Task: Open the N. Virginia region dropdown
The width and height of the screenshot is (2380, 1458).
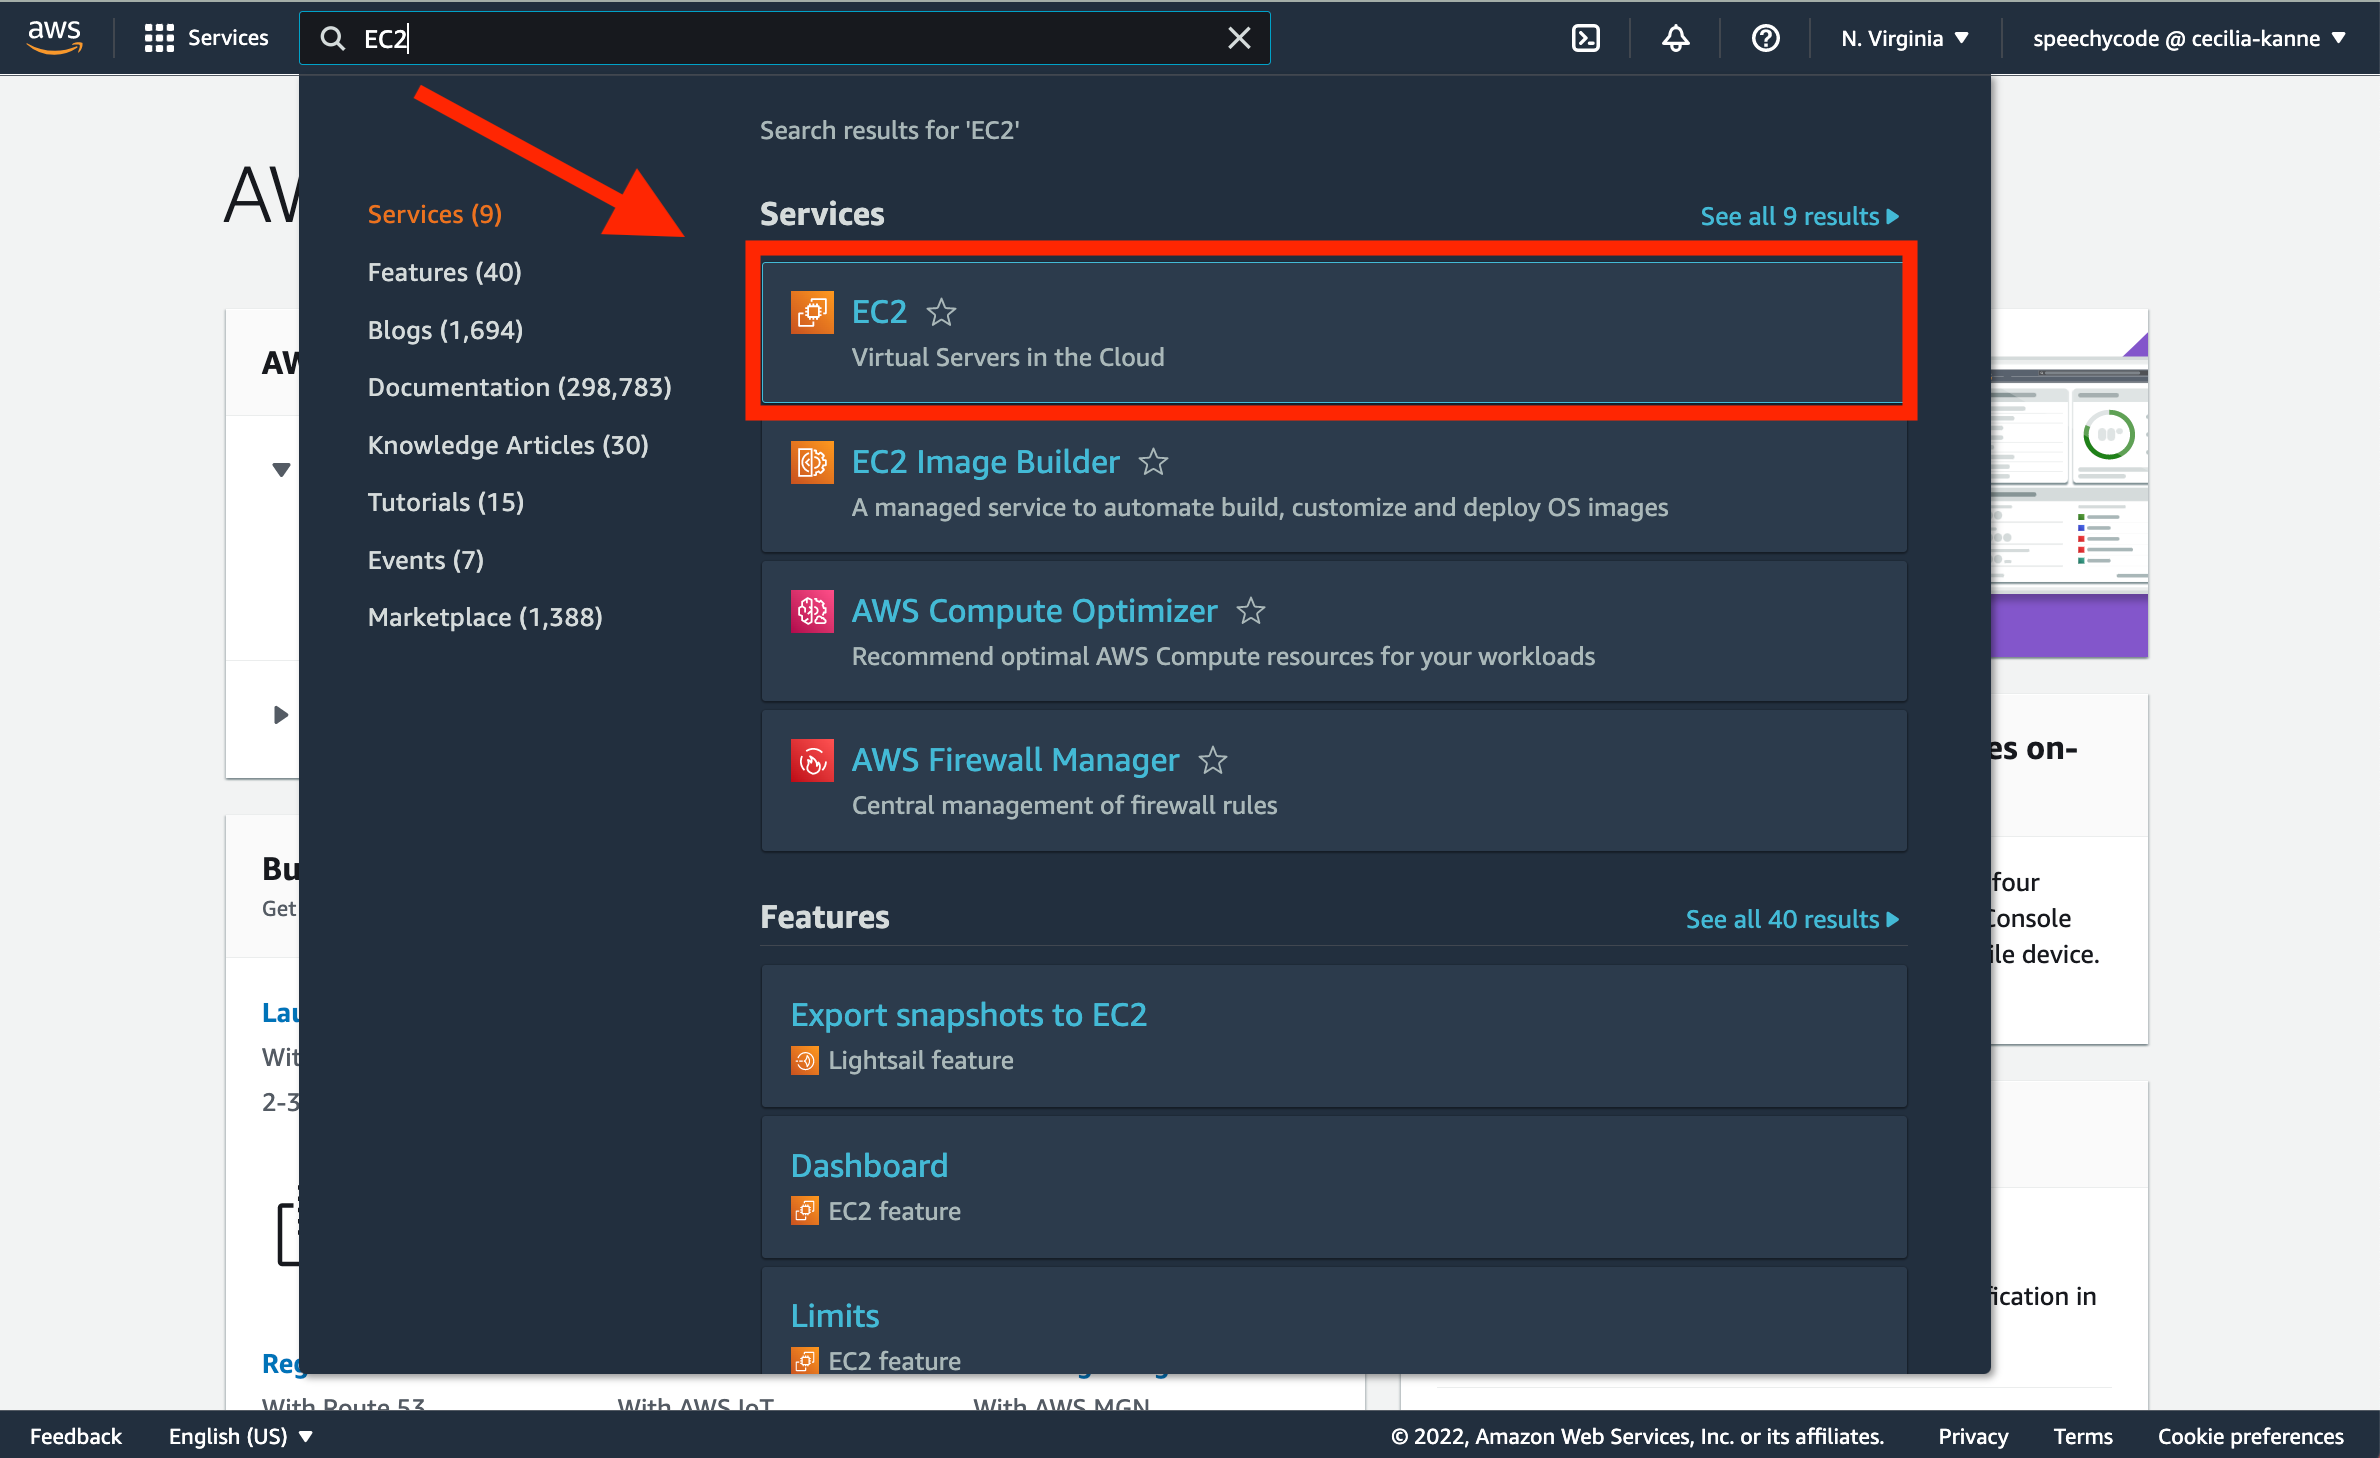Action: (x=1905, y=38)
